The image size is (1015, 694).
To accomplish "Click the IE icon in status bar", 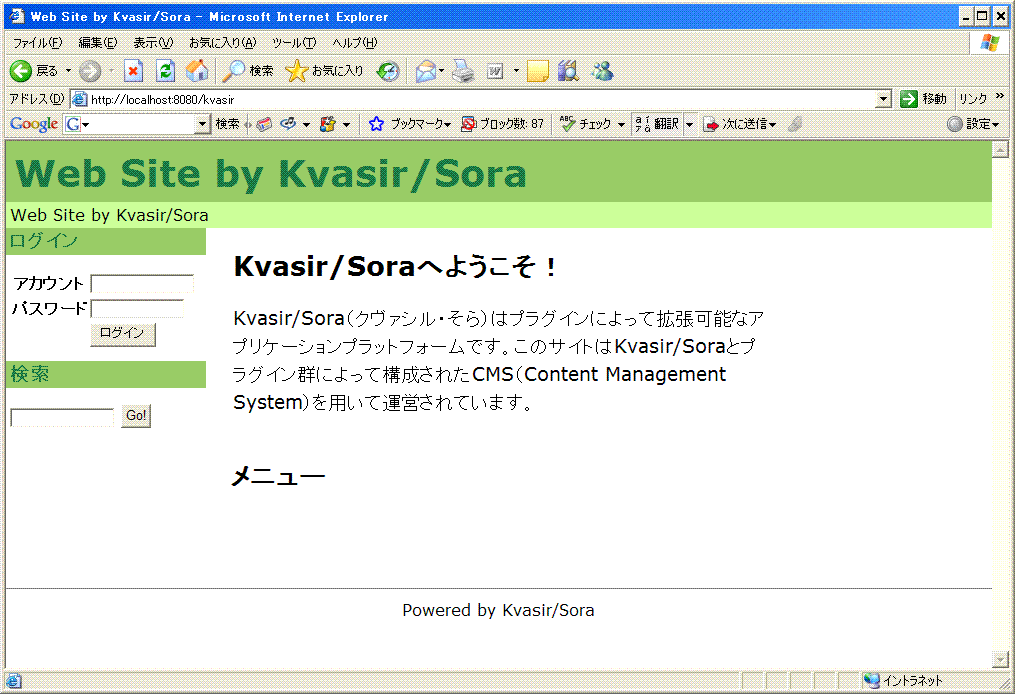I will point(13,681).
